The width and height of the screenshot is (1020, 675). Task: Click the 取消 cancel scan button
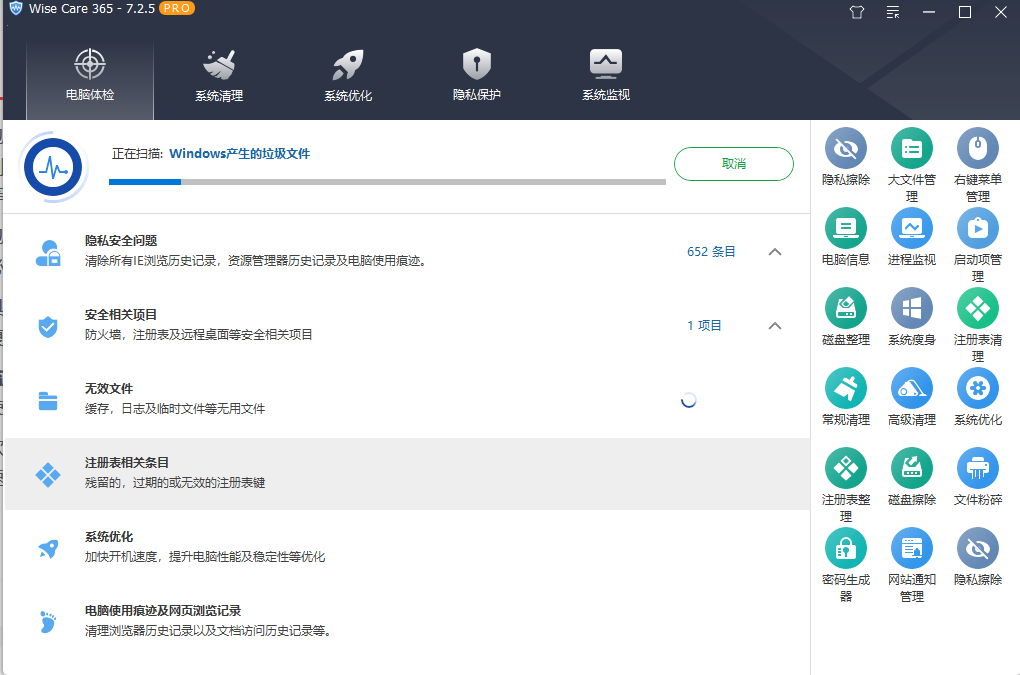733,163
